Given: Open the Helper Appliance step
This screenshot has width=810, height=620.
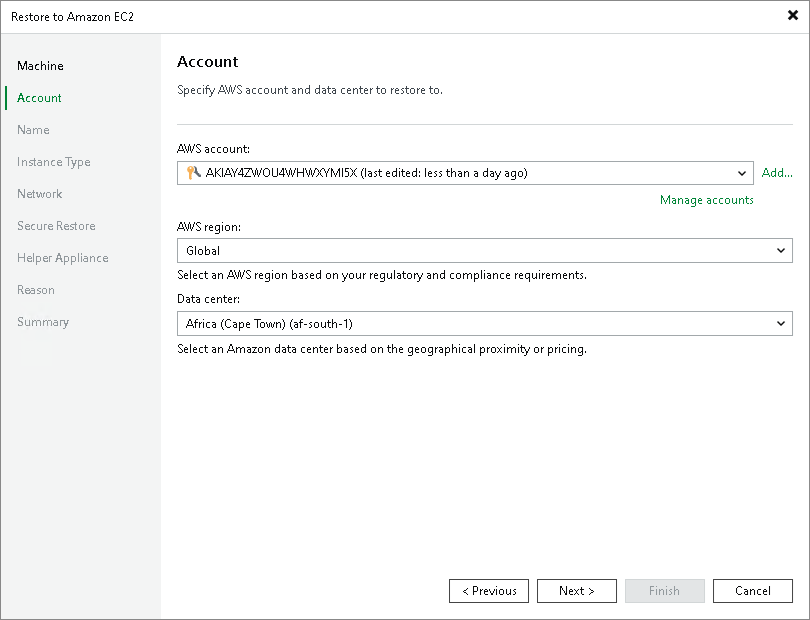Looking at the screenshot, I should pyautogui.click(x=62, y=257).
